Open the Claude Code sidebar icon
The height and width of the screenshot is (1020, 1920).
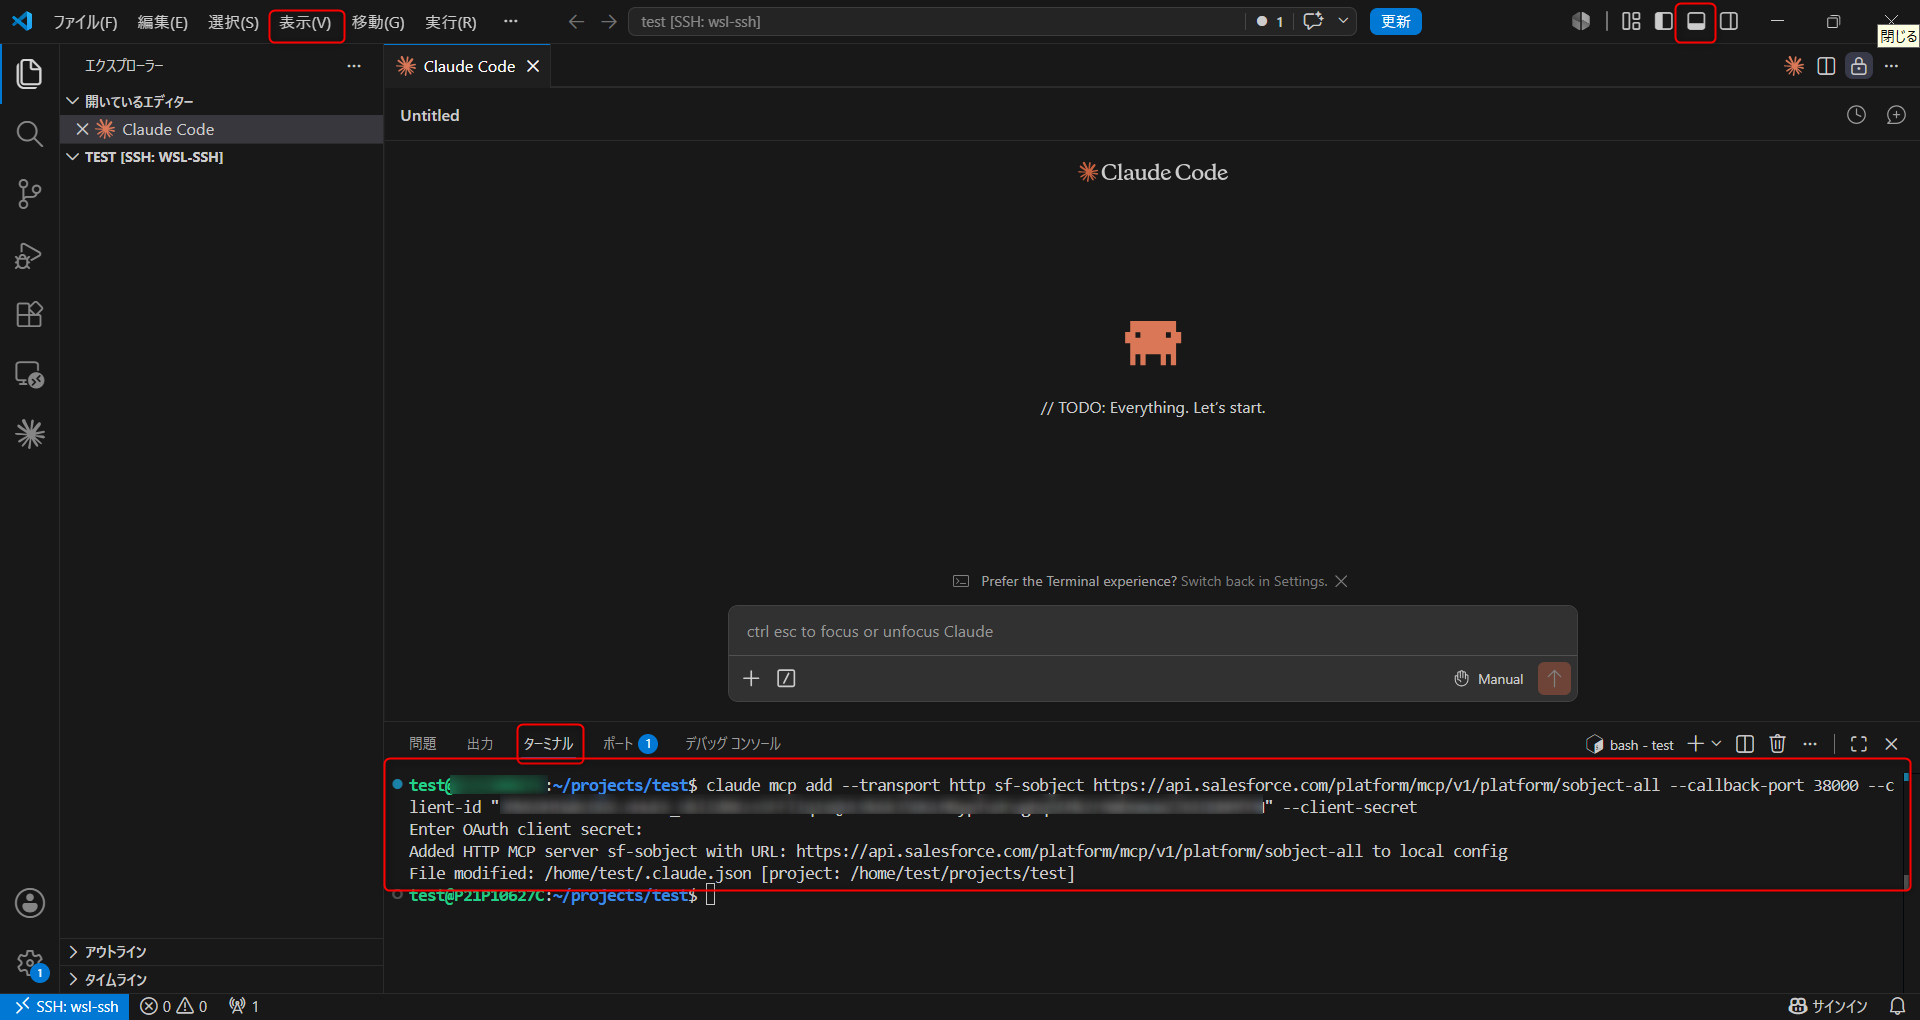(30, 434)
